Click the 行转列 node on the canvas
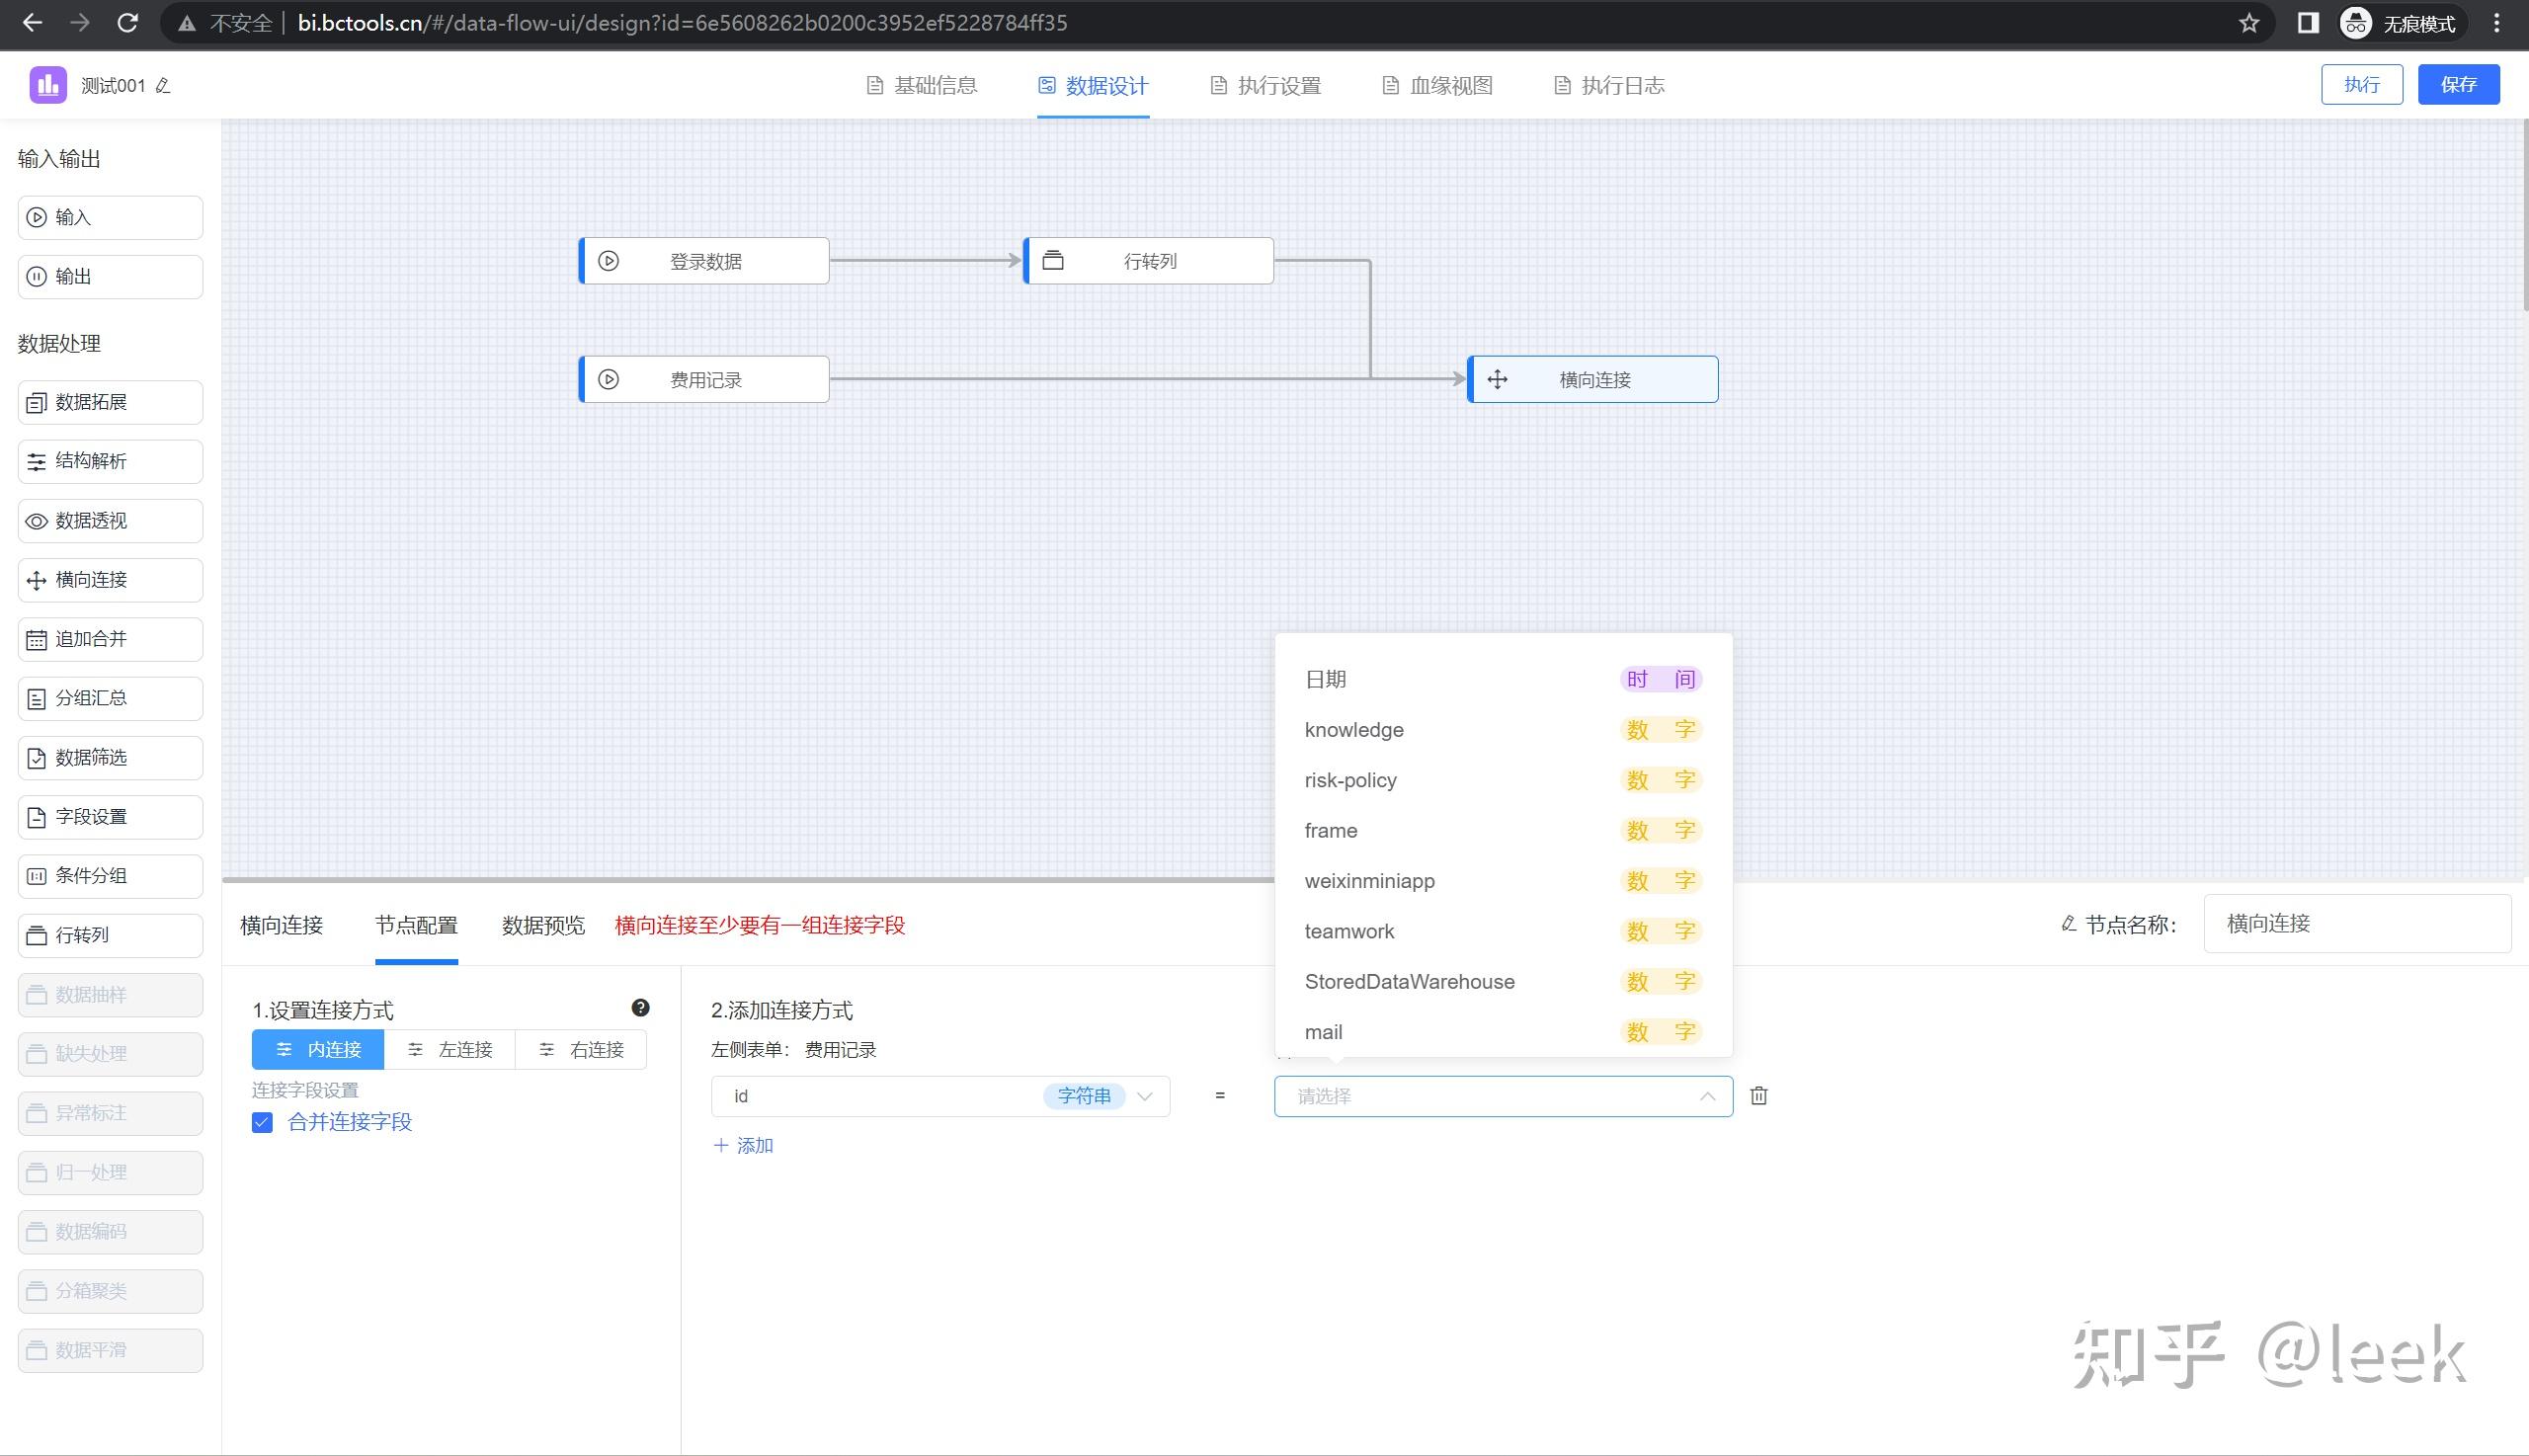Image resolution: width=2529 pixels, height=1456 pixels. [1148, 261]
